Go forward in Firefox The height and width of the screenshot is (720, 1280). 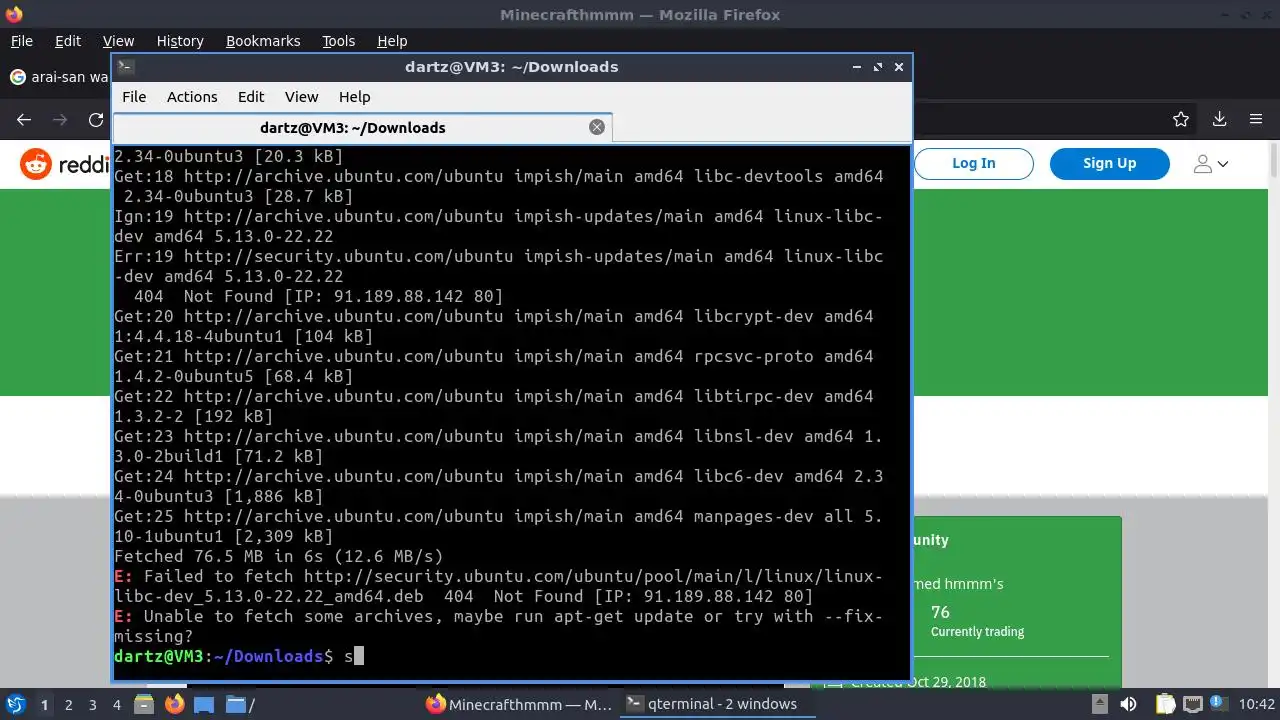[x=60, y=119]
